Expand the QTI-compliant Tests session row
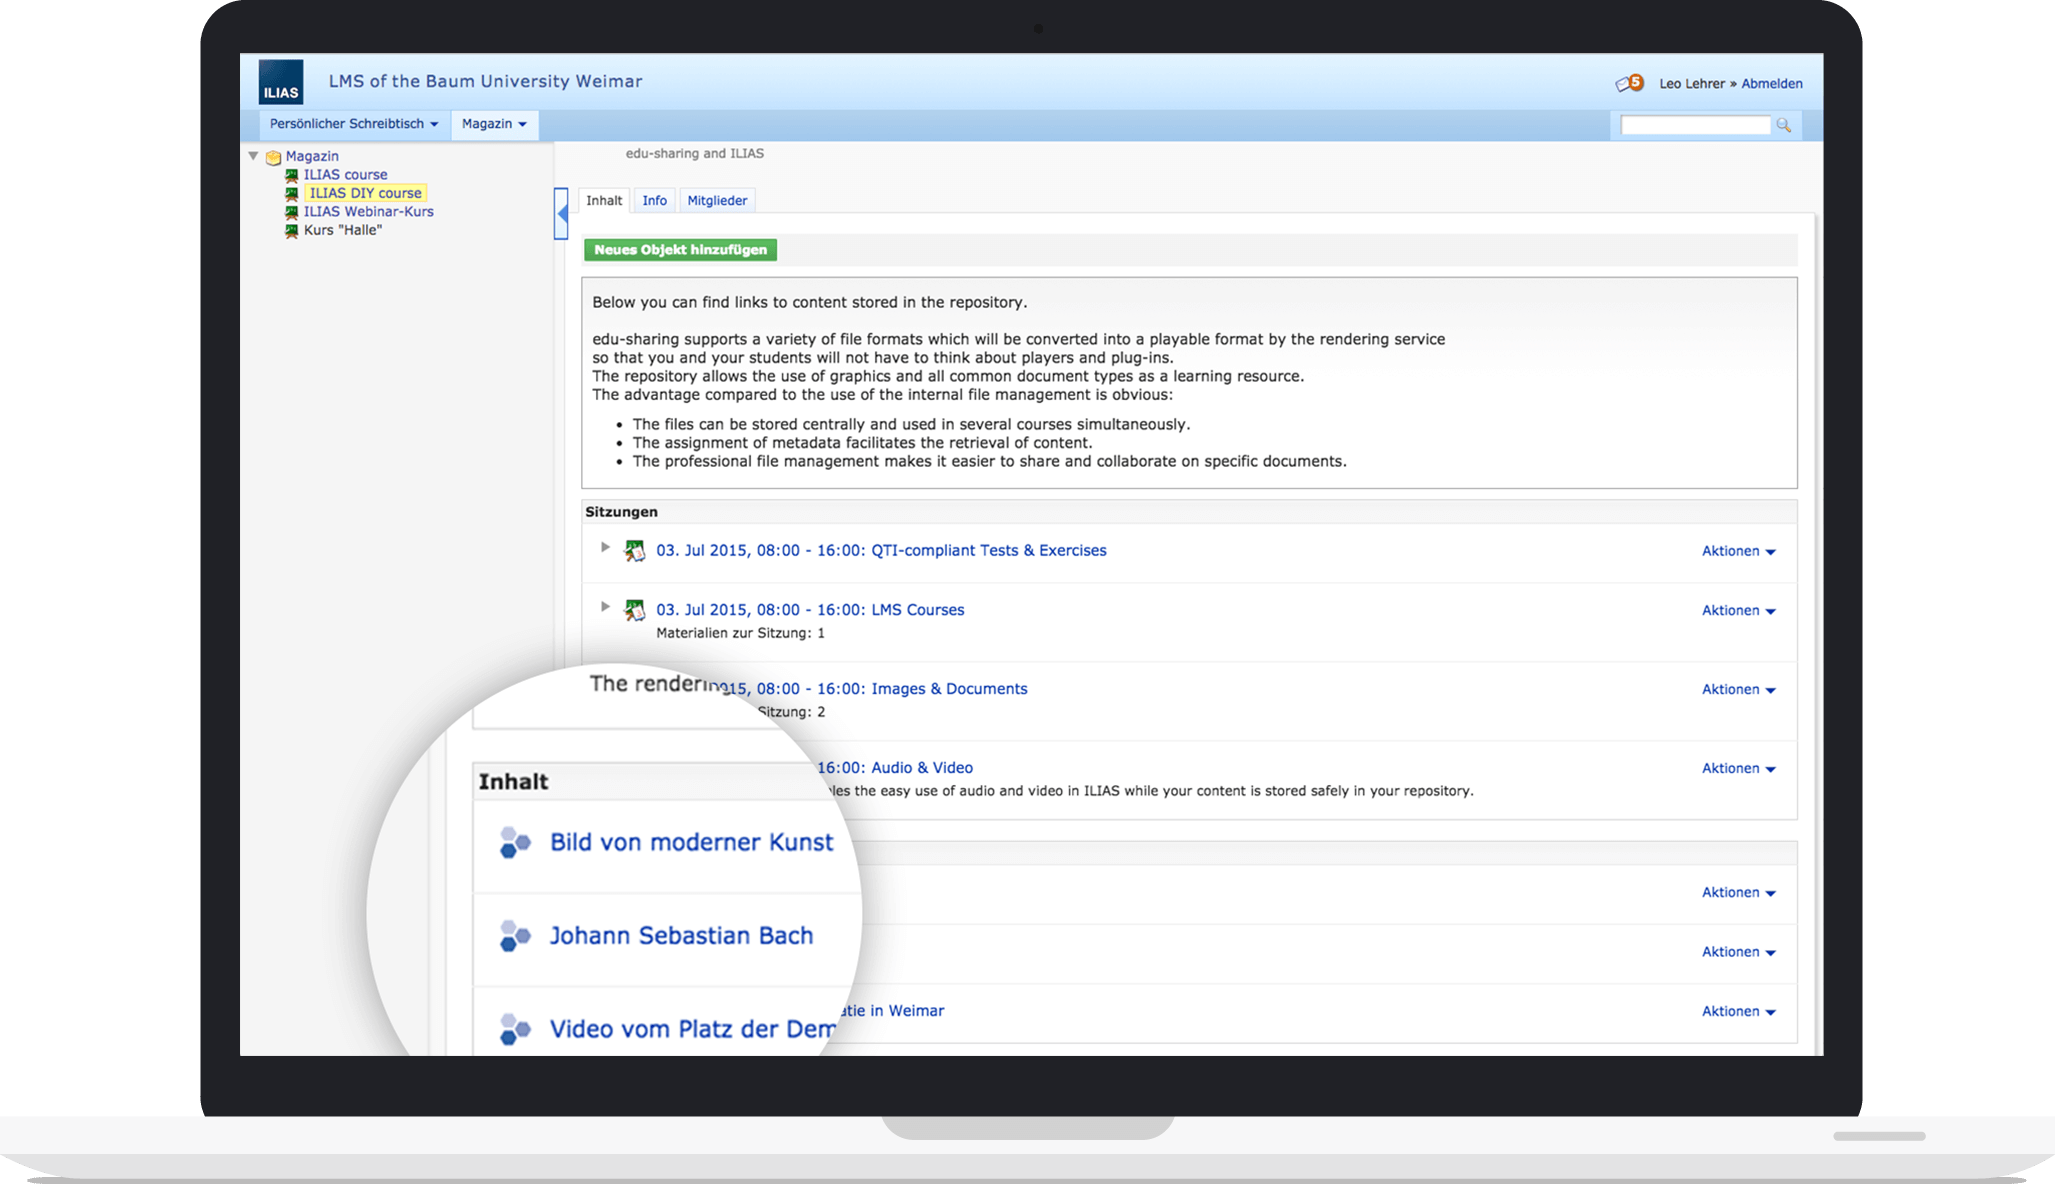 [x=605, y=550]
